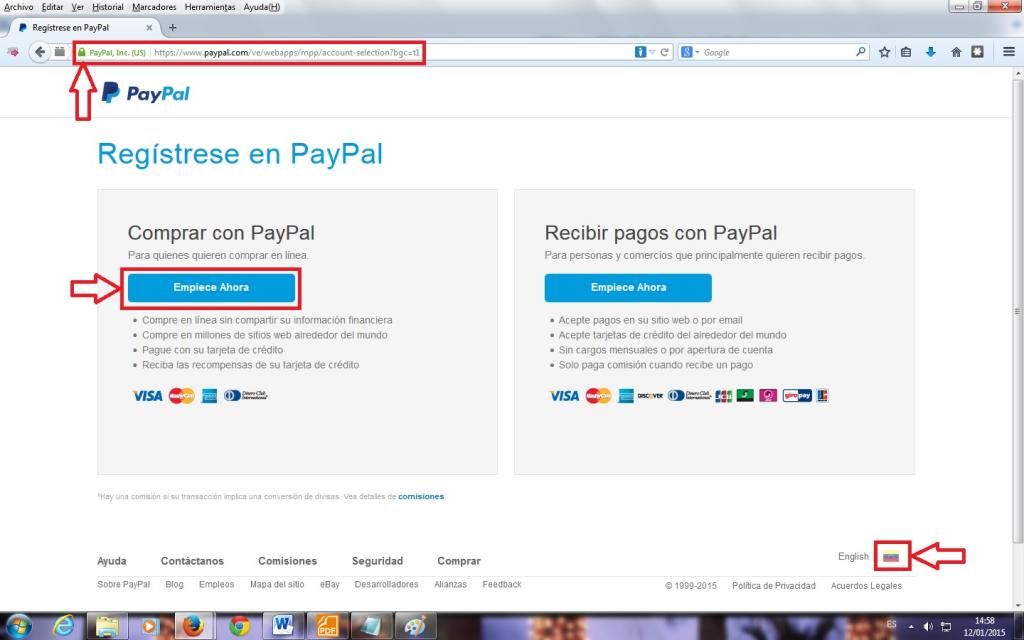
Task: Open the Comisiones footer heading link
Action: click(x=287, y=561)
